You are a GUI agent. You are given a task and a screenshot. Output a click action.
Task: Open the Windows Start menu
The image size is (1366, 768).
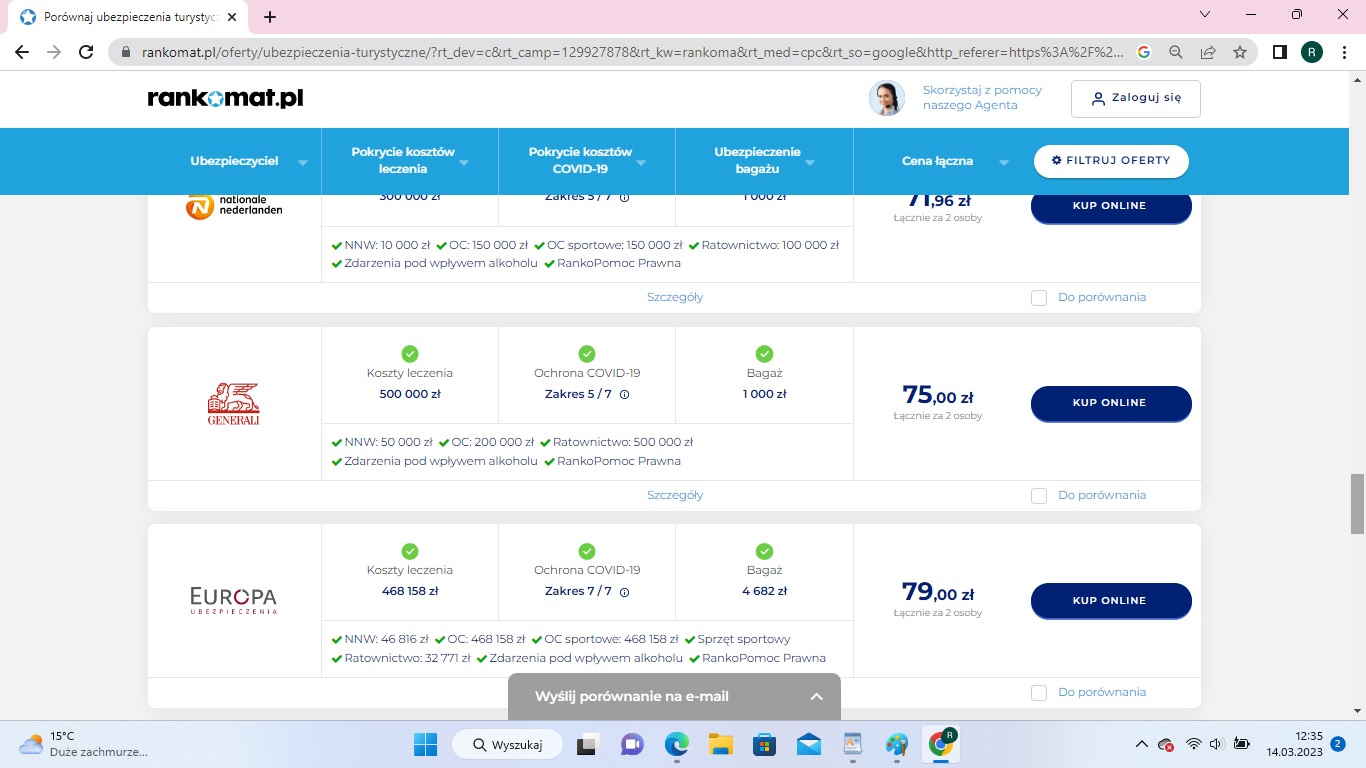tap(426, 744)
